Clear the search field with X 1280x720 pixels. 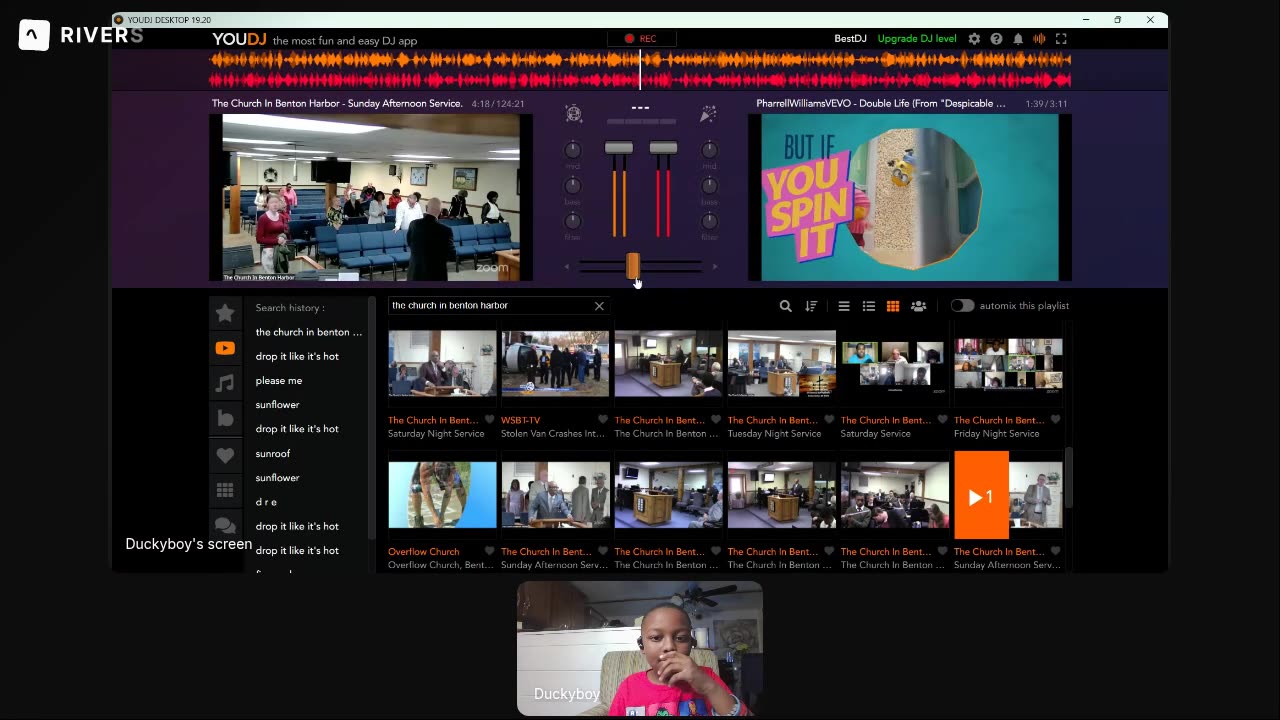coord(599,306)
